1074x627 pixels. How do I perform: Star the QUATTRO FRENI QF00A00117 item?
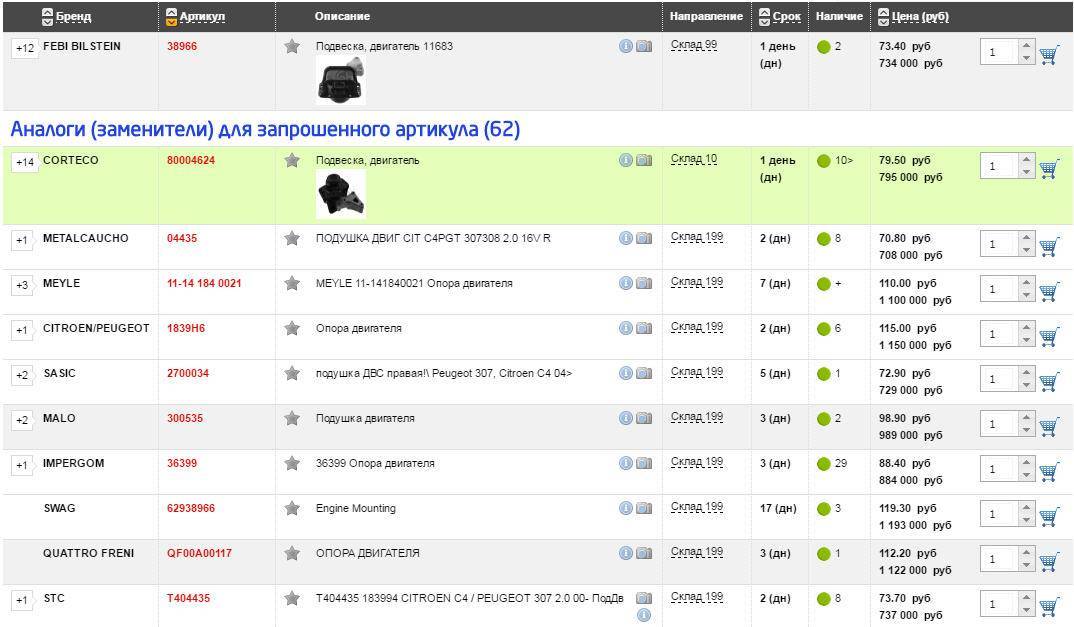click(x=292, y=553)
